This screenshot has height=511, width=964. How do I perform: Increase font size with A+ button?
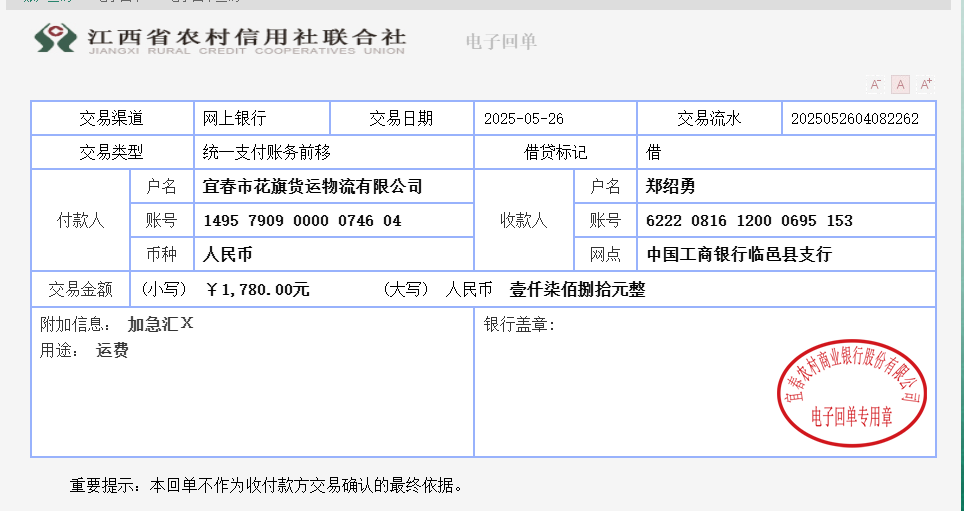(x=925, y=84)
